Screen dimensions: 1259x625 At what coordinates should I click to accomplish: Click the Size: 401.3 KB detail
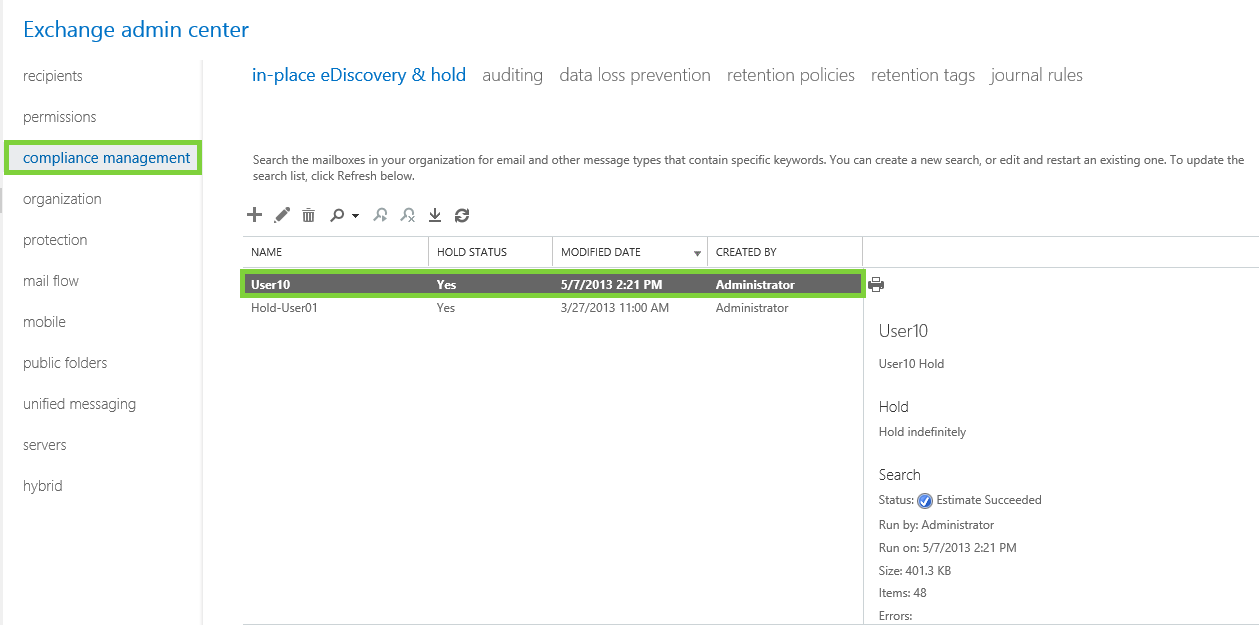[x=915, y=571]
